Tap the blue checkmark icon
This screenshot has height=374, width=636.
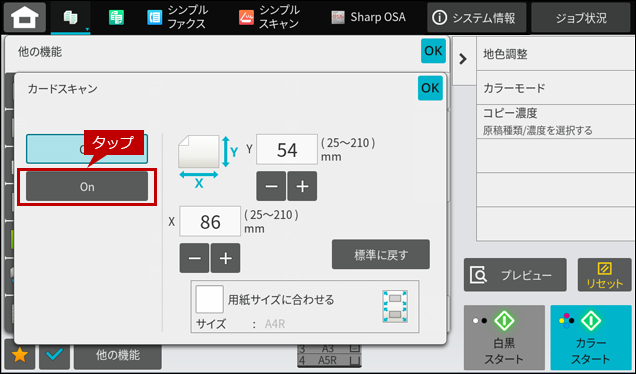(54, 355)
